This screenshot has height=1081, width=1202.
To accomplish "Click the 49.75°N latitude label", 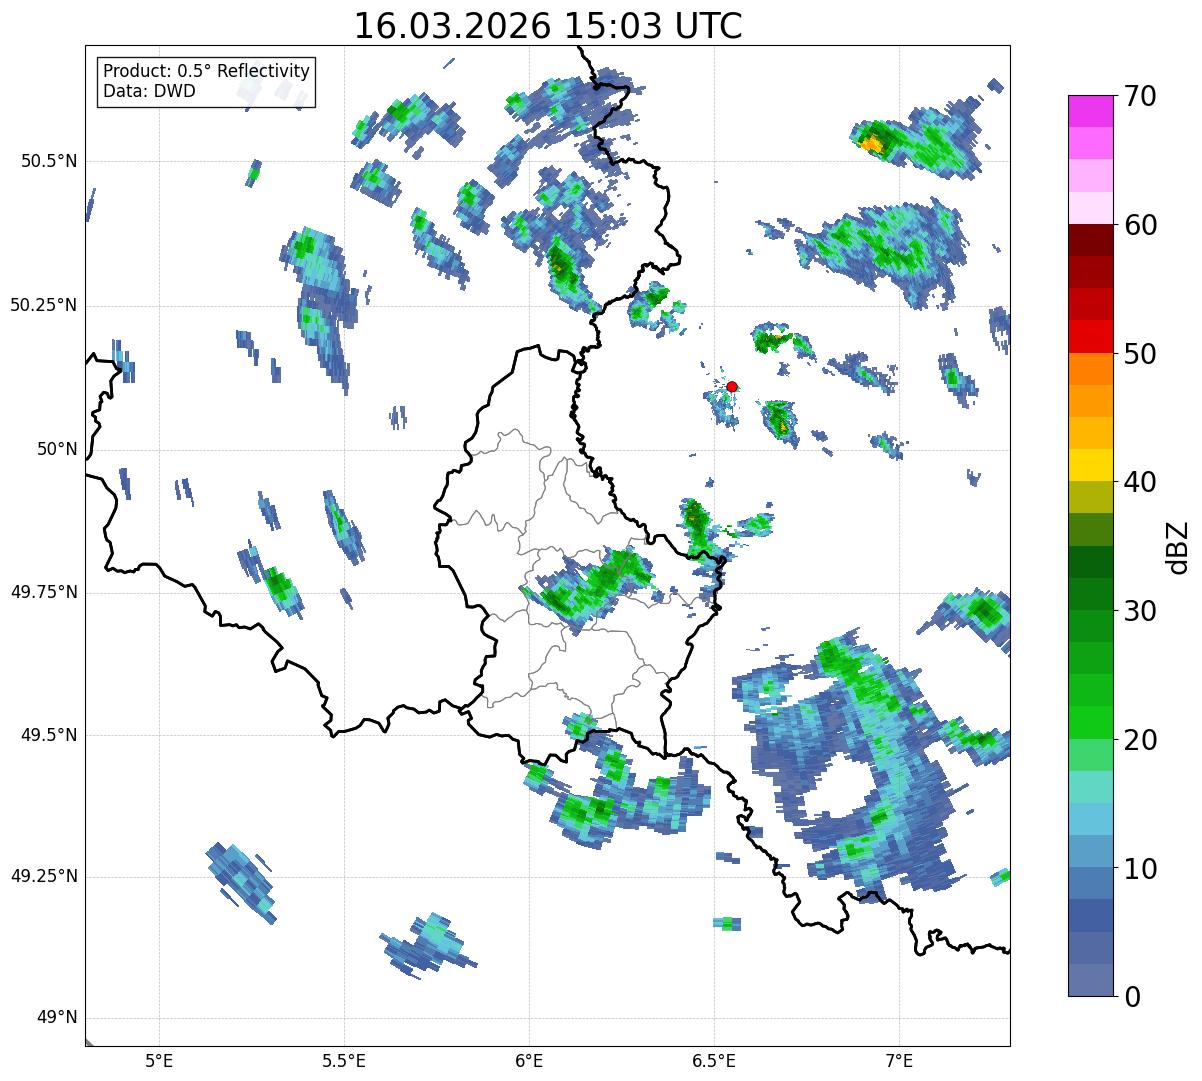I will point(44,592).
